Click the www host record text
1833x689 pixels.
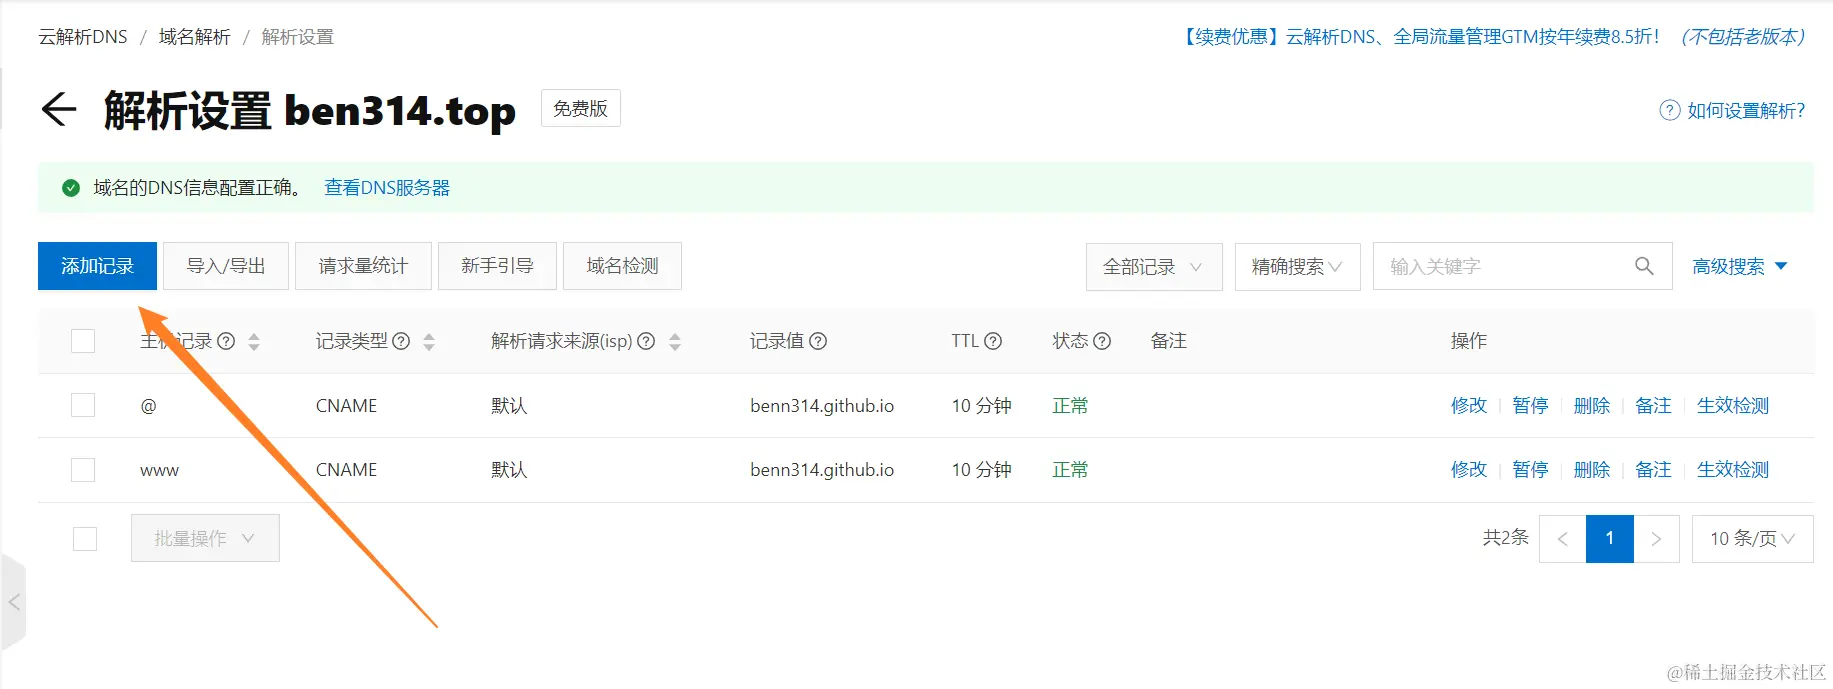pyautogui.click(x=159, y=470)
